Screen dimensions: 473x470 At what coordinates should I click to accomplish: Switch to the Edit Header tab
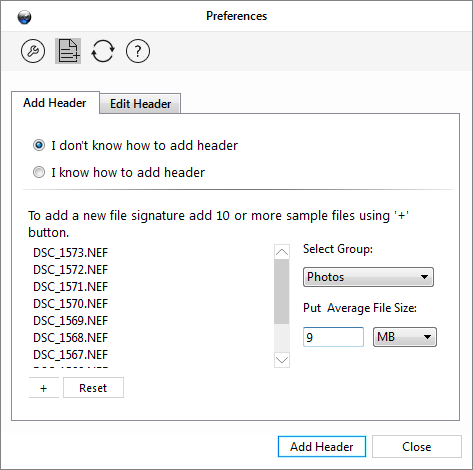point(140,104)
